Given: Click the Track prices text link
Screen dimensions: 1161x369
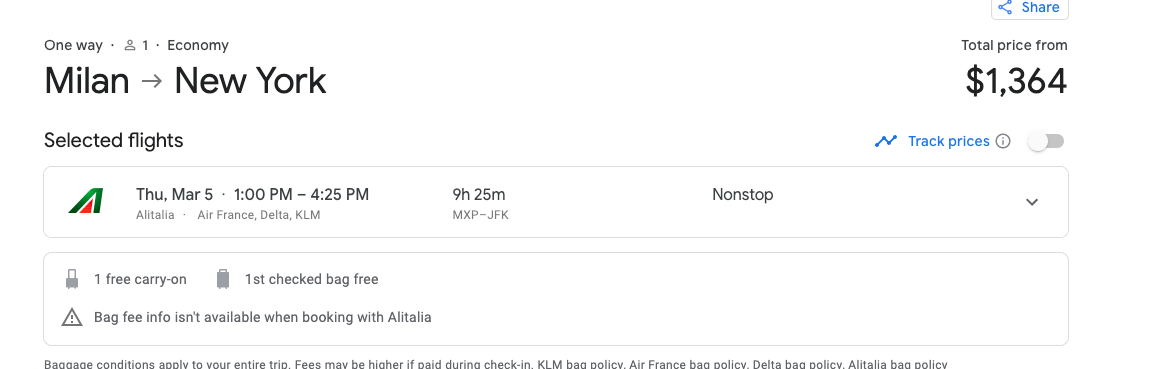Looking at the screenshot, I should (x=948, y=141).
